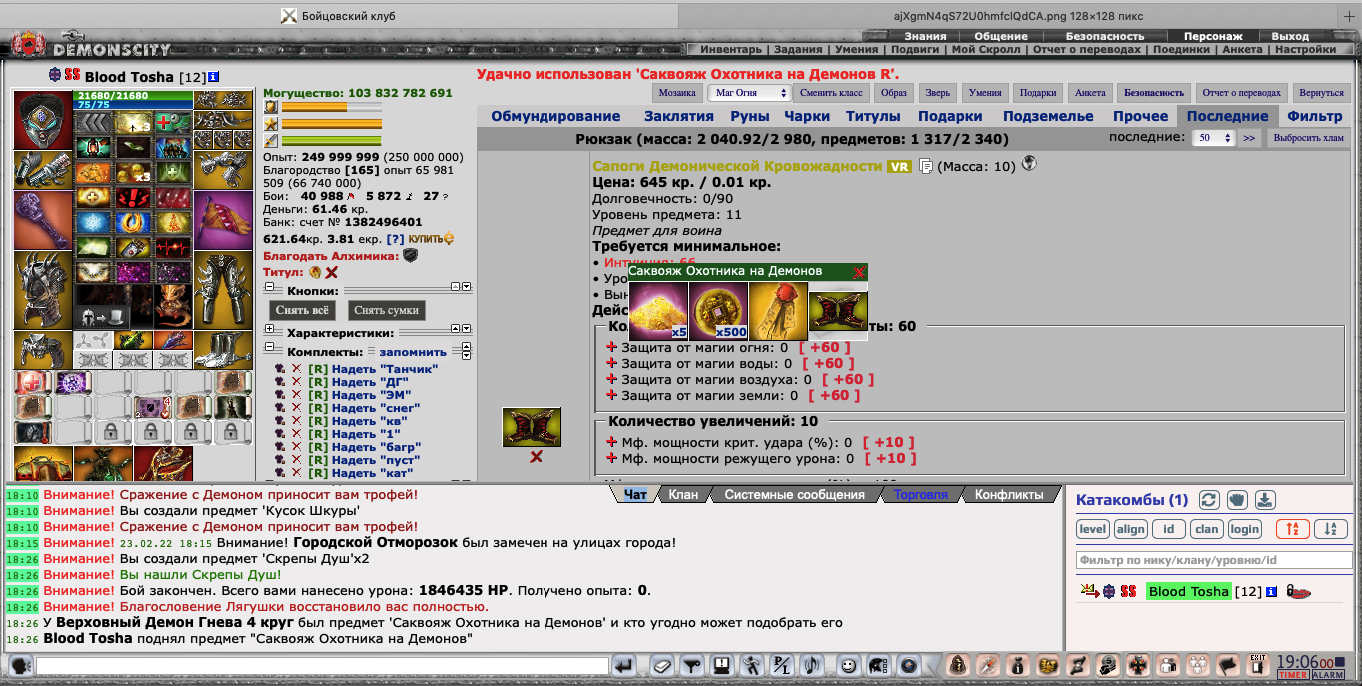Open the Чат tab

pos(635,494)
